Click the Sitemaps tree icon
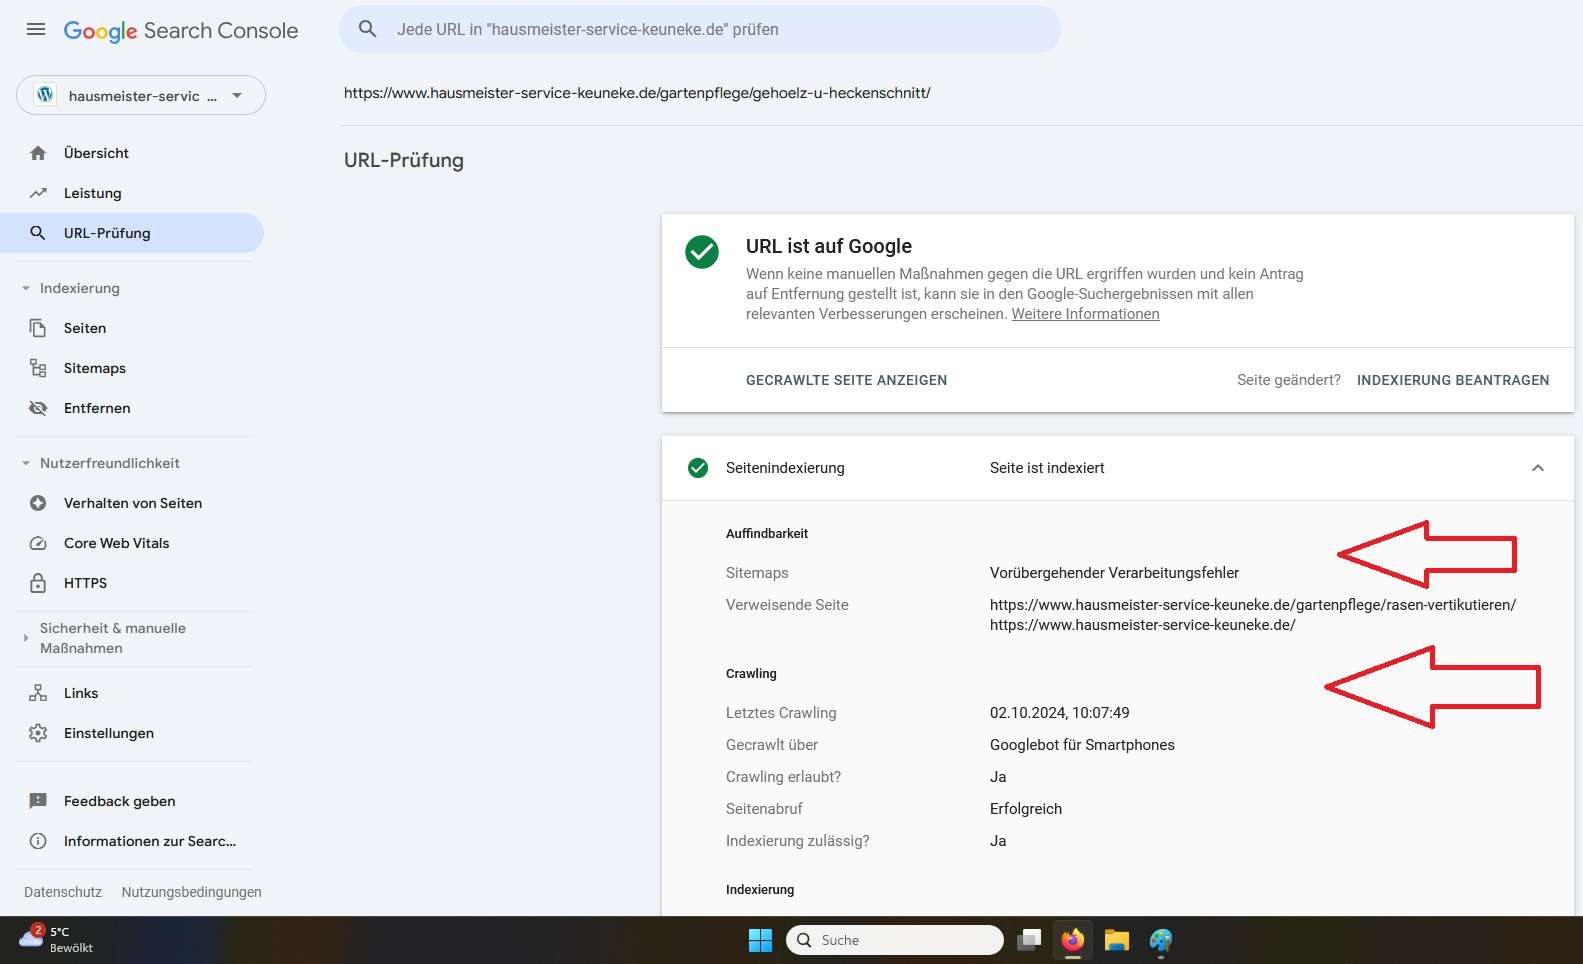Viewport: 1583px width, 964px height. coord(38,368)
